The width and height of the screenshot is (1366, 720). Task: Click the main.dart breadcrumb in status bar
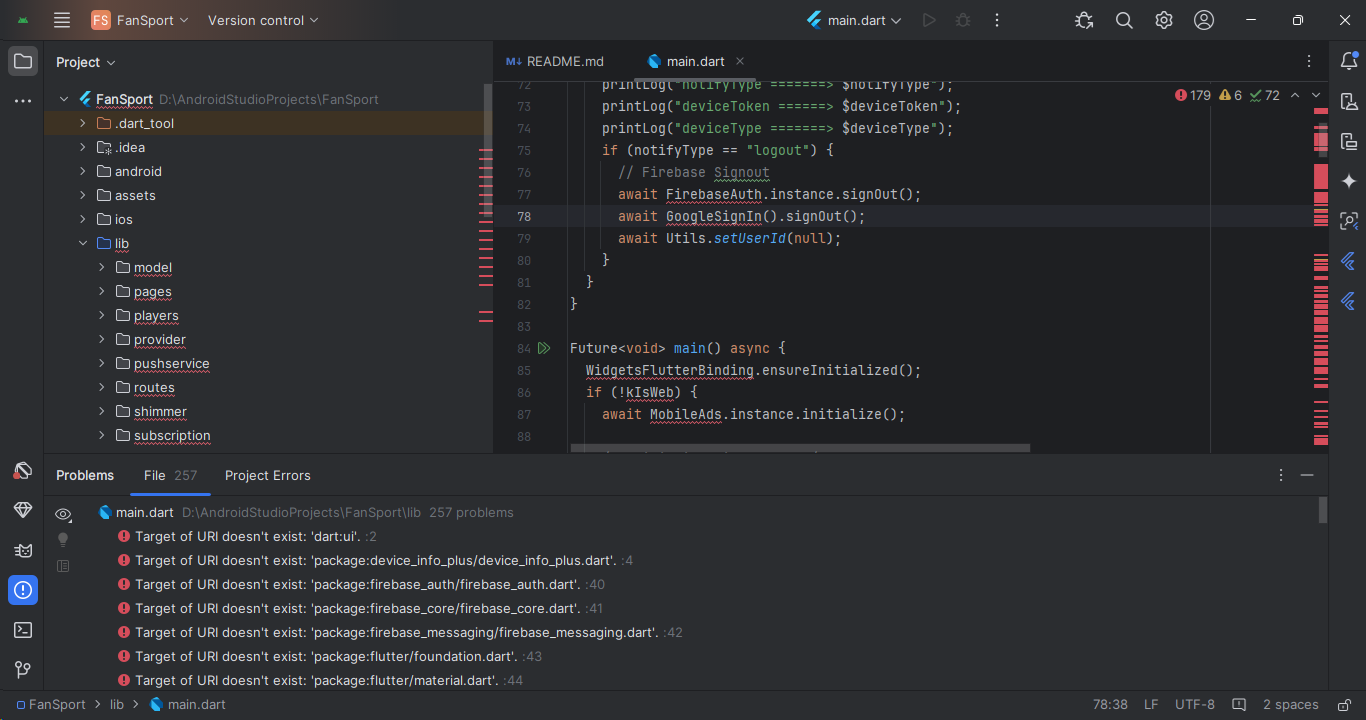[x=188, y=704]
